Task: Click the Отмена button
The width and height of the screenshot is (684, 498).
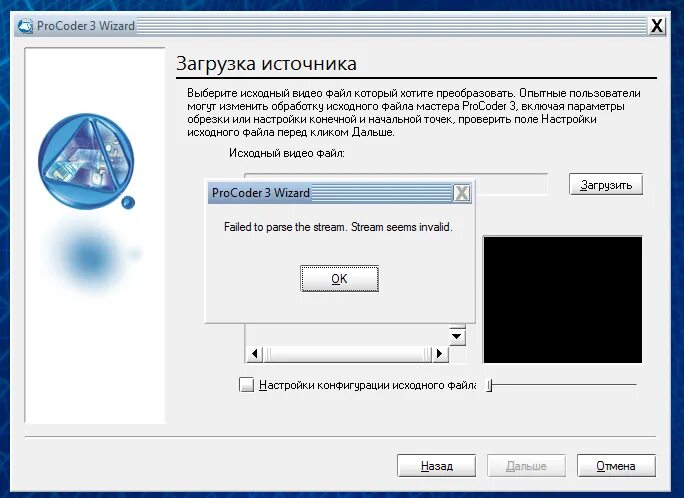Action: [616, 466]
